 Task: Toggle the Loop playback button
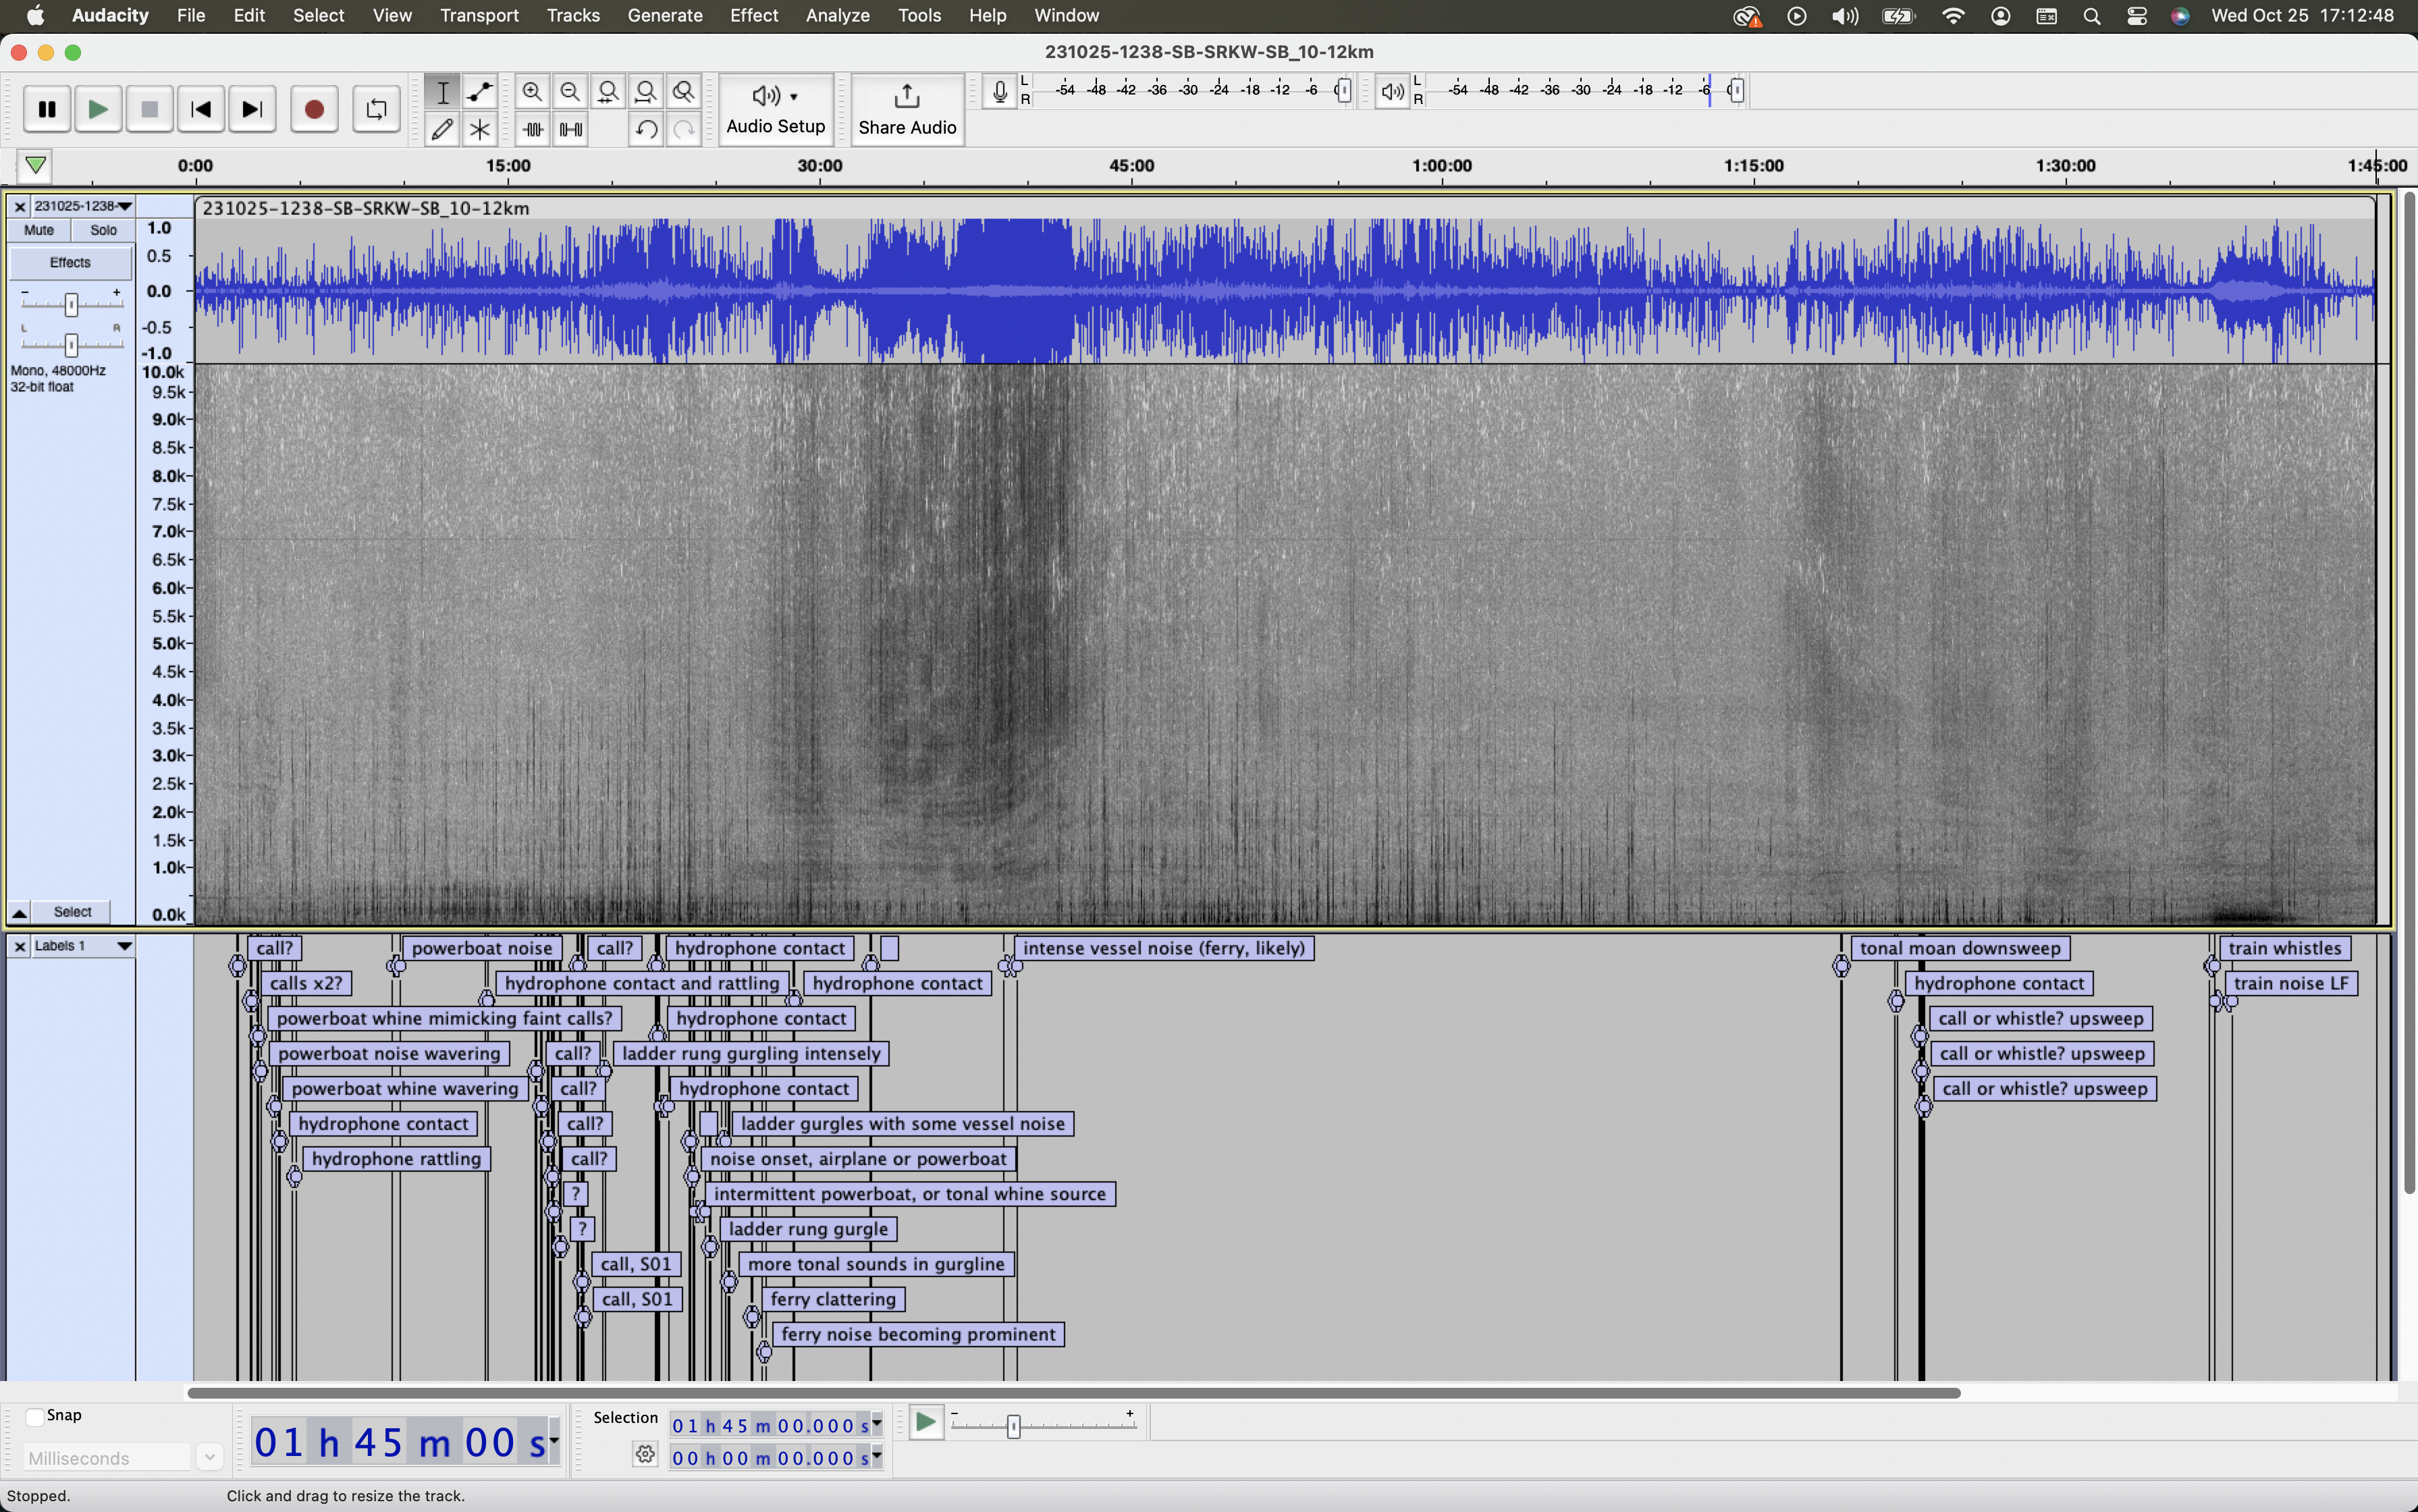coord(376,110)
